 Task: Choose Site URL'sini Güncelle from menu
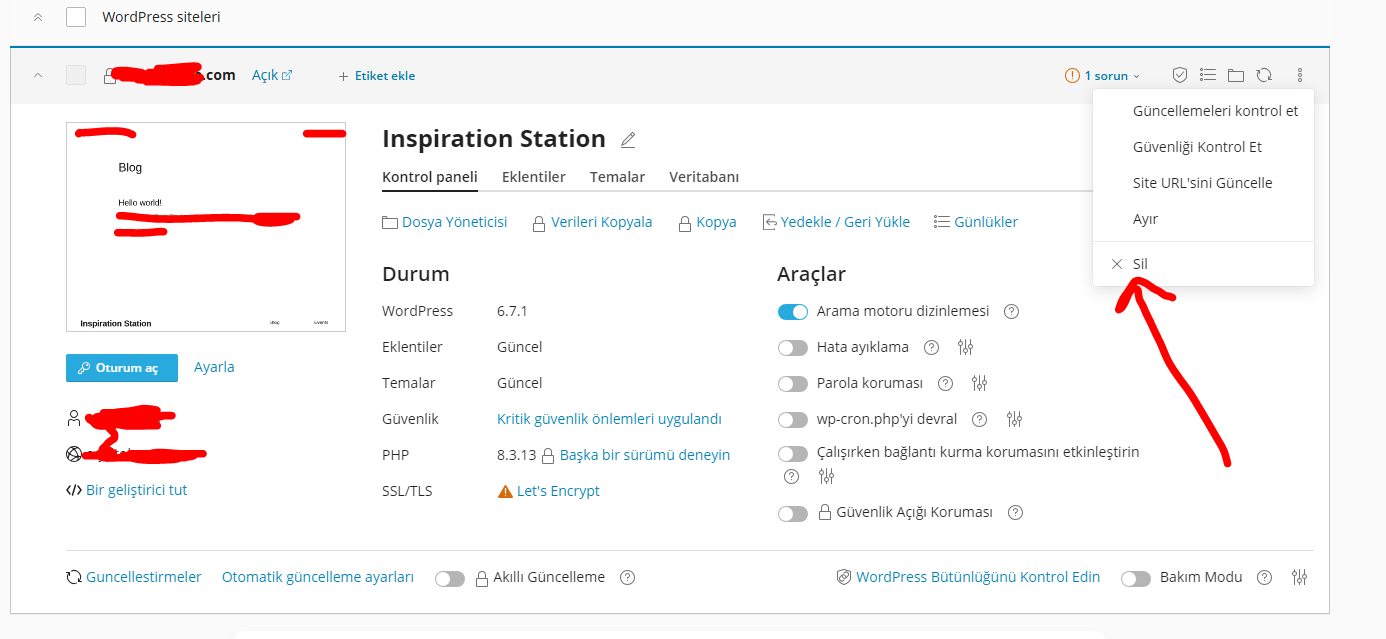[1203, 183]
